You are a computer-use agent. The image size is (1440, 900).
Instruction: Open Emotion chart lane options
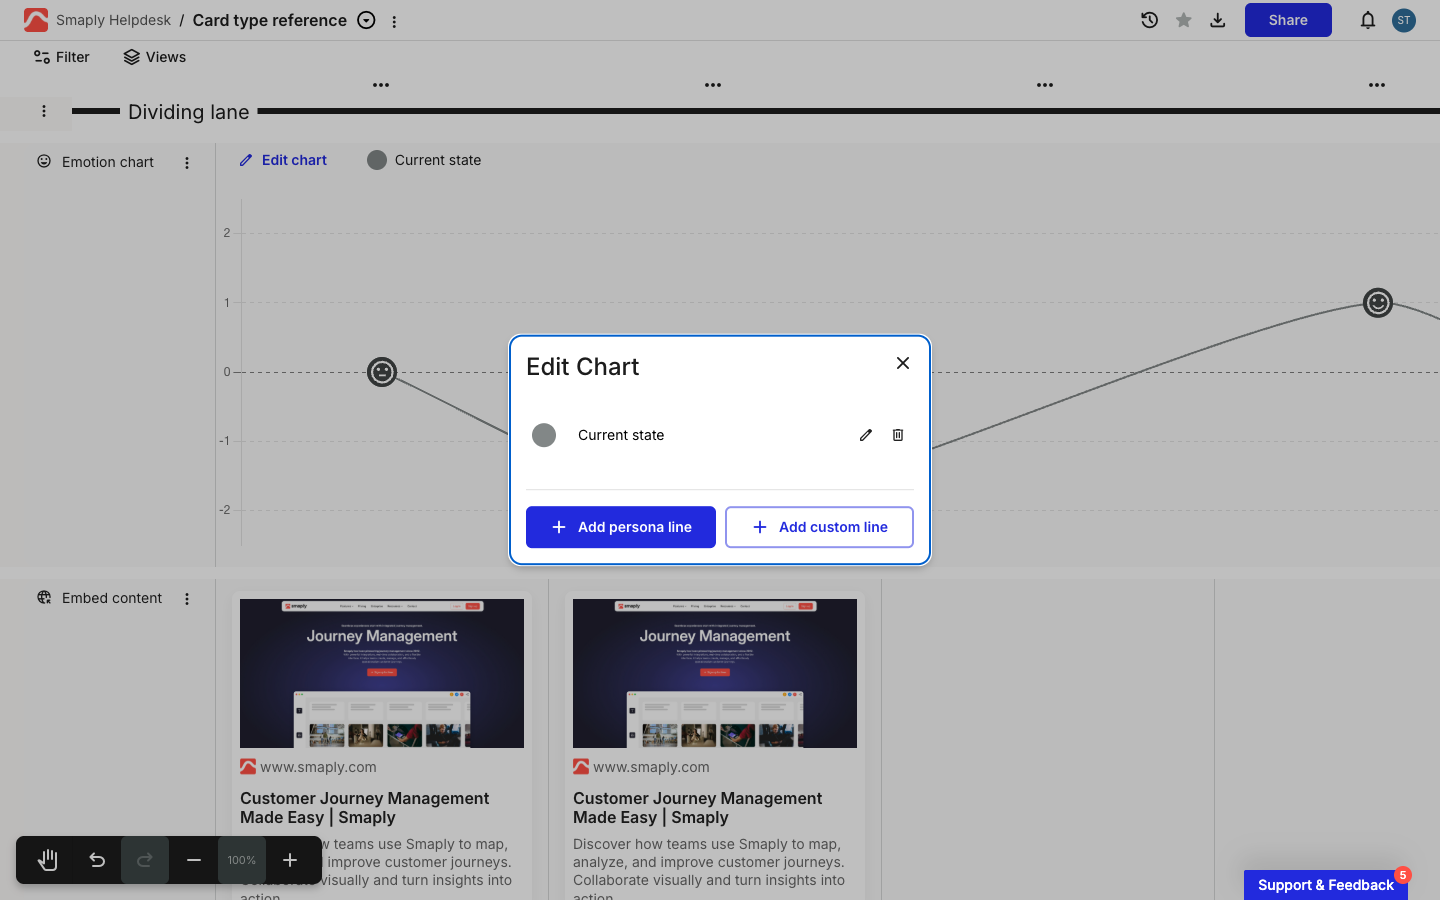(187, 163)
